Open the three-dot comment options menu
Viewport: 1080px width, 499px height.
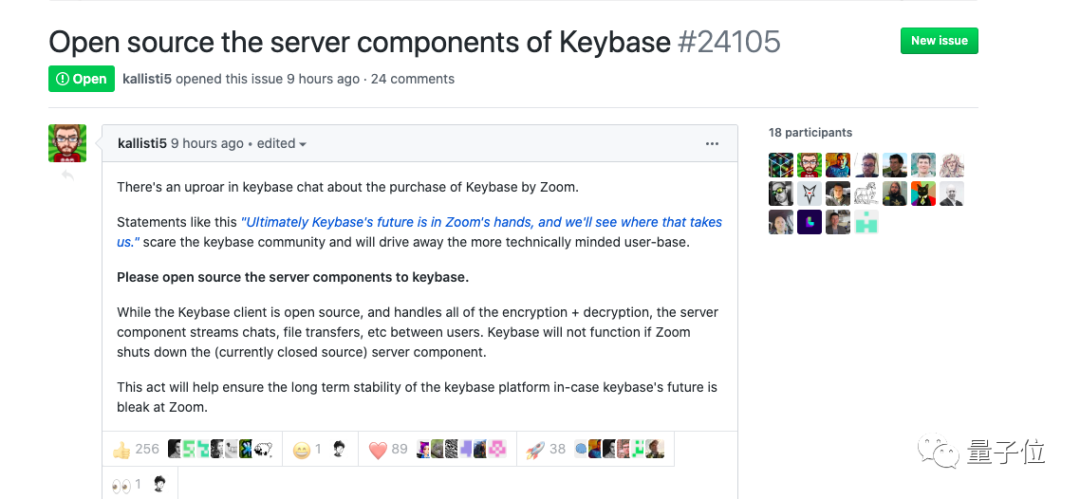pyautogui.click(x=712, y=144)
